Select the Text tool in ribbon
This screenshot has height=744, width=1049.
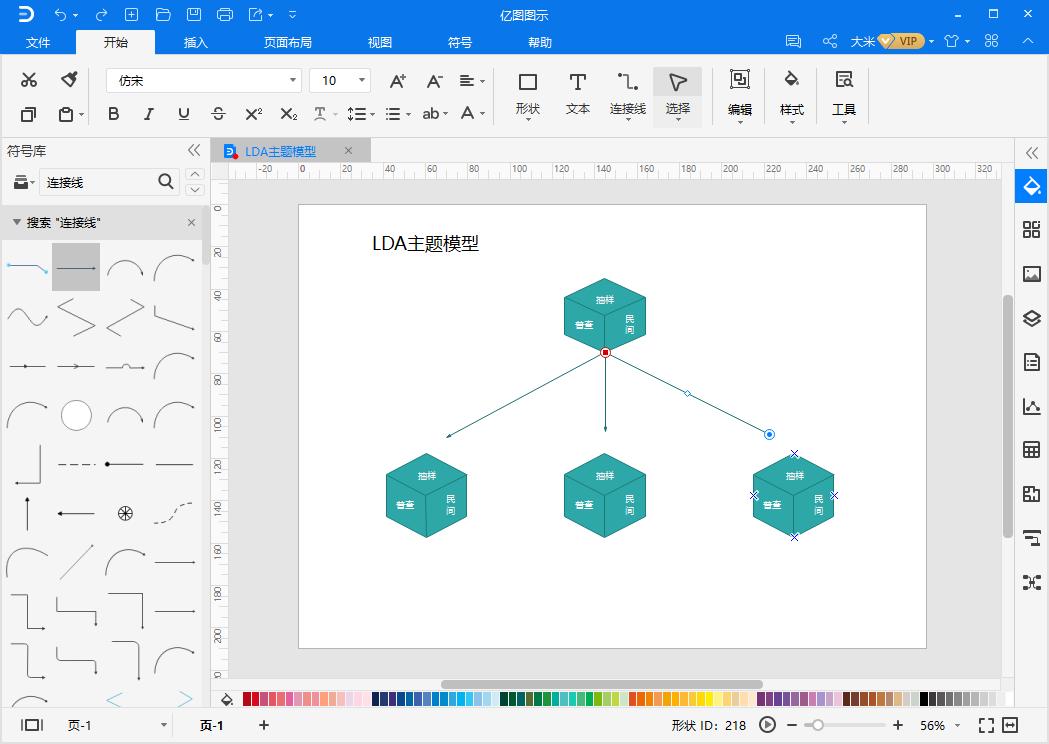tap(577, 94)
